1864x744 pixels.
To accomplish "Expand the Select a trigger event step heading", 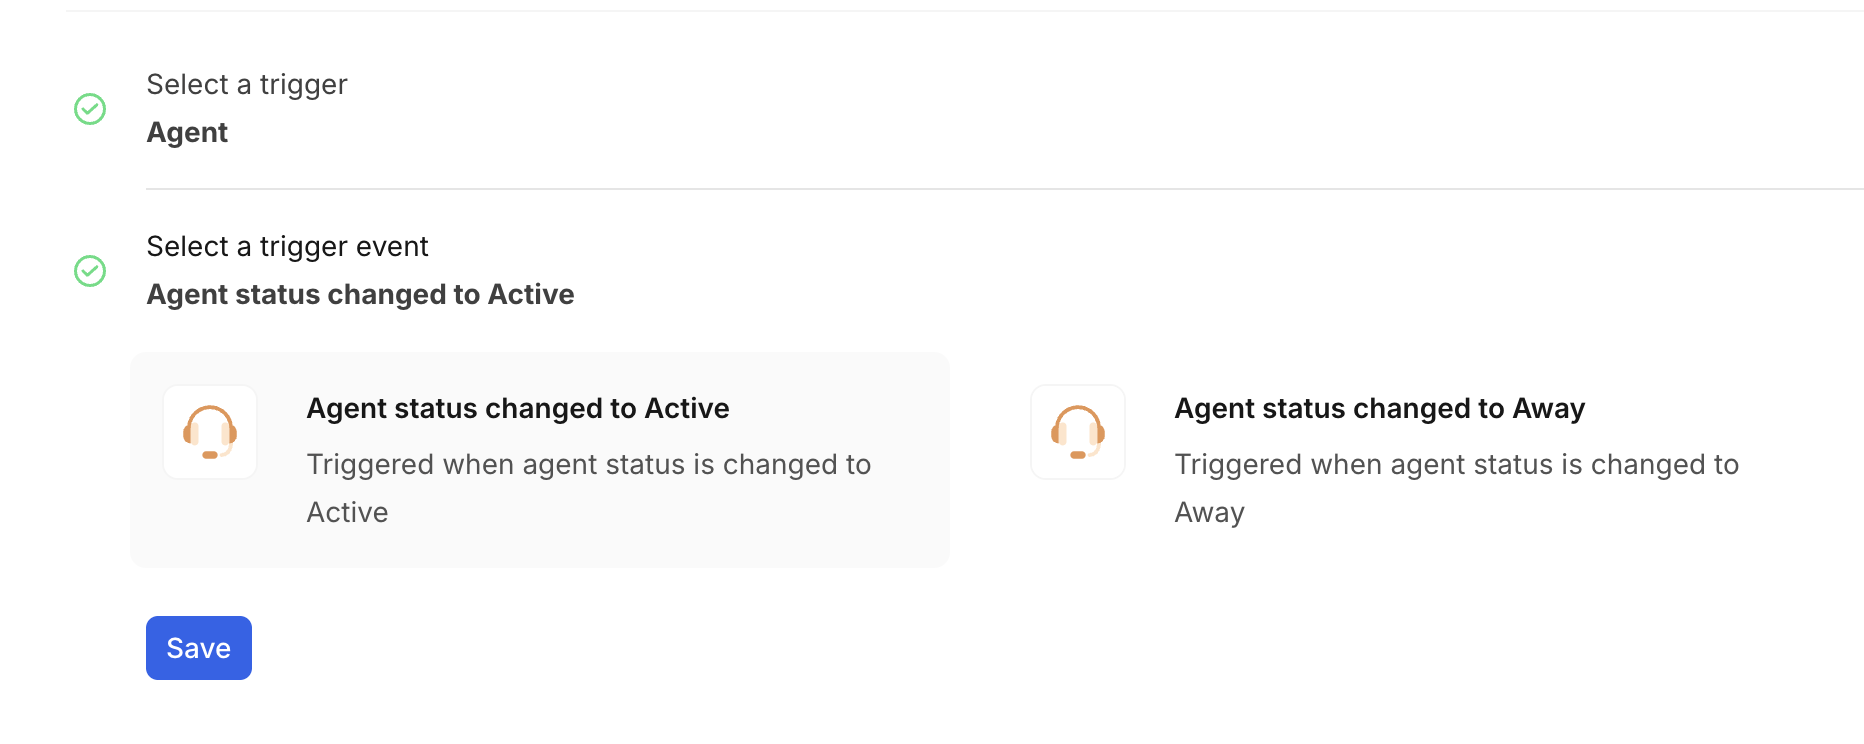I will [x=287, y=247].
